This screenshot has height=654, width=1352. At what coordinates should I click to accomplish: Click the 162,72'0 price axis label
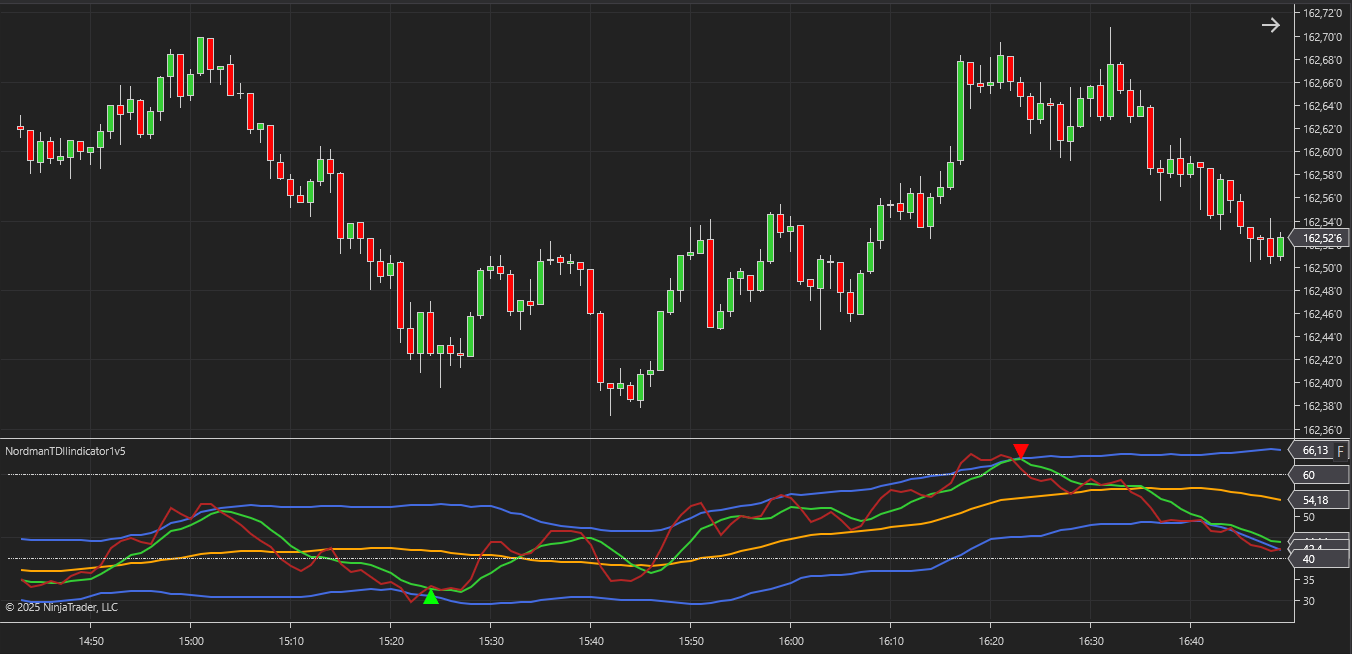1323,14
